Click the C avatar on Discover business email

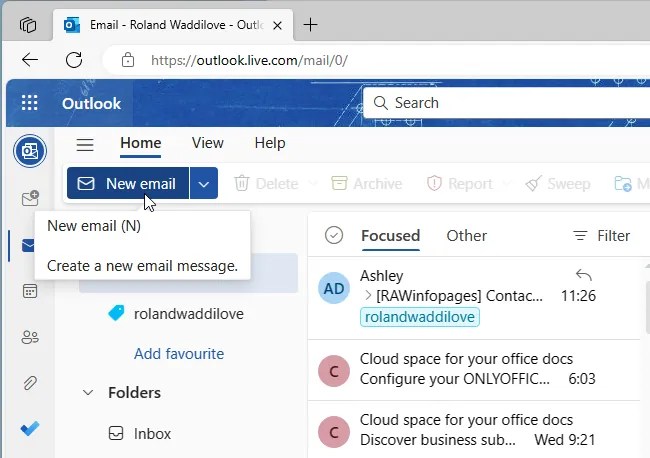pos(334,432)
